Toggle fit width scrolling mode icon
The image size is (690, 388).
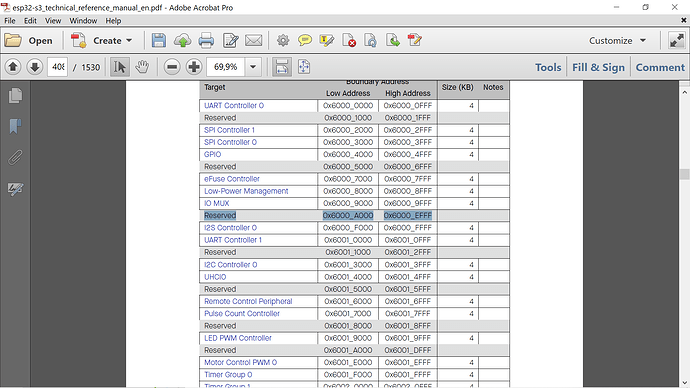[x=282, y=67]
